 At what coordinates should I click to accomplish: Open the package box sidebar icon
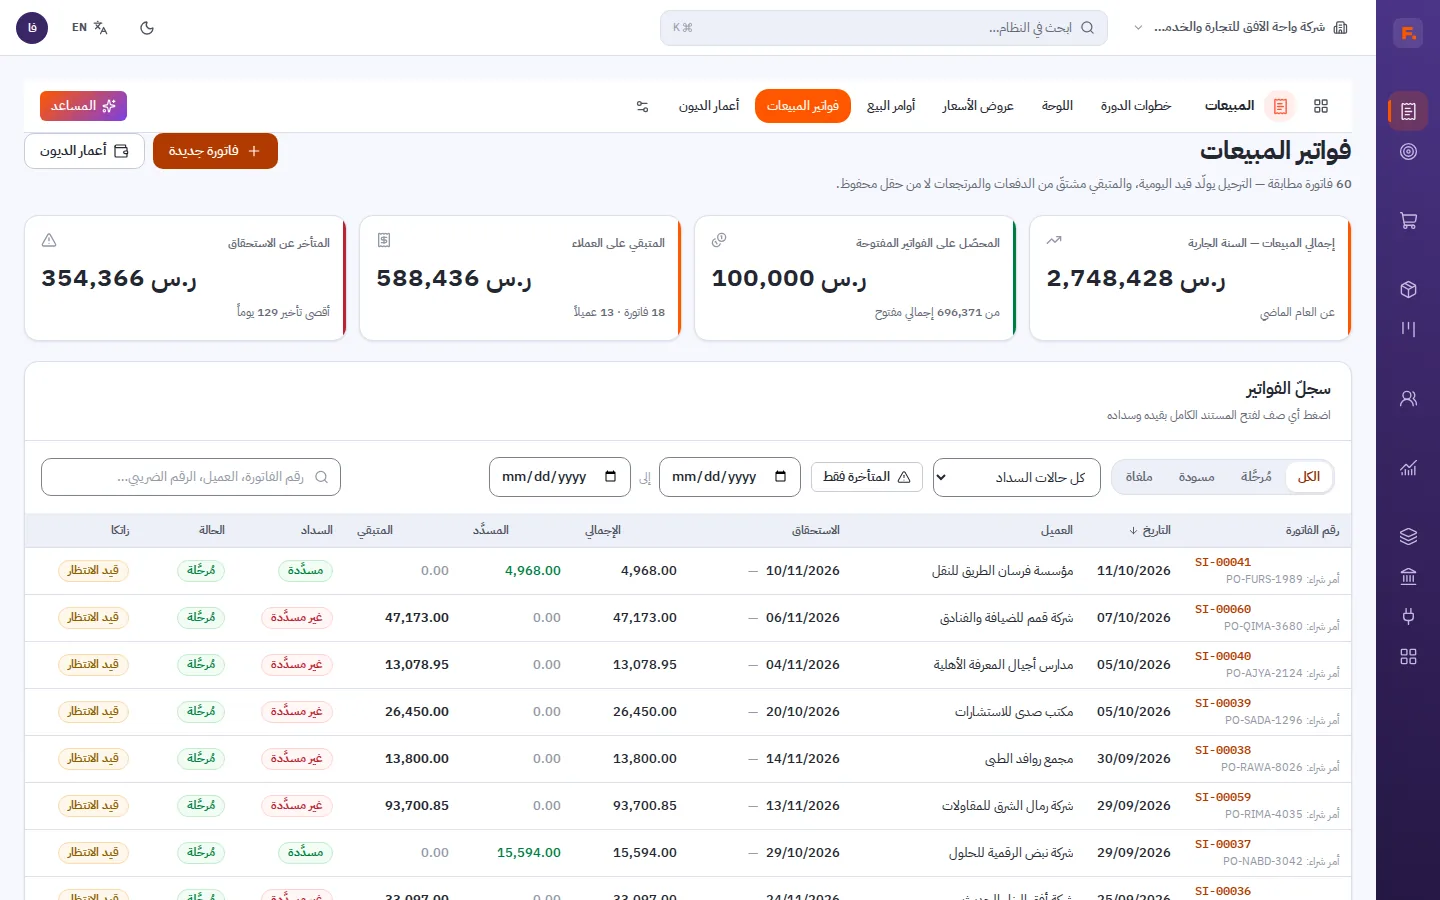(1408, 290)
